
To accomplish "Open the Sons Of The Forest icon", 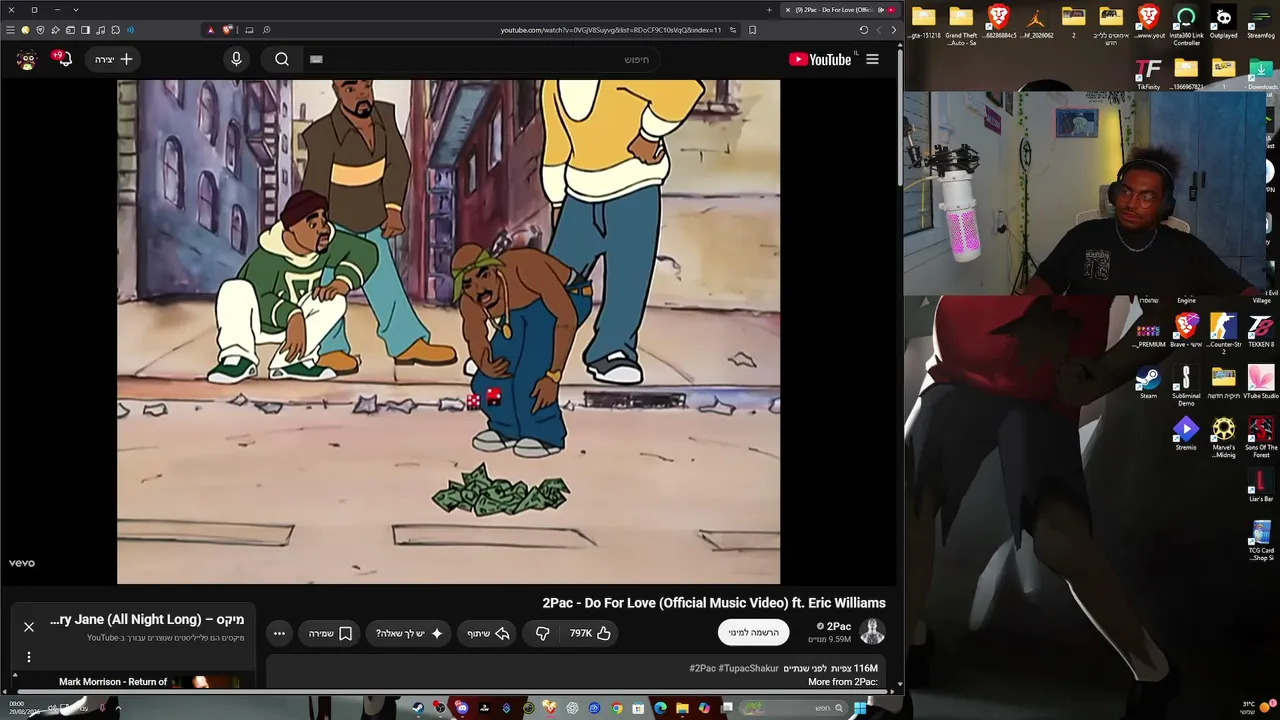I will [1261, 437].
